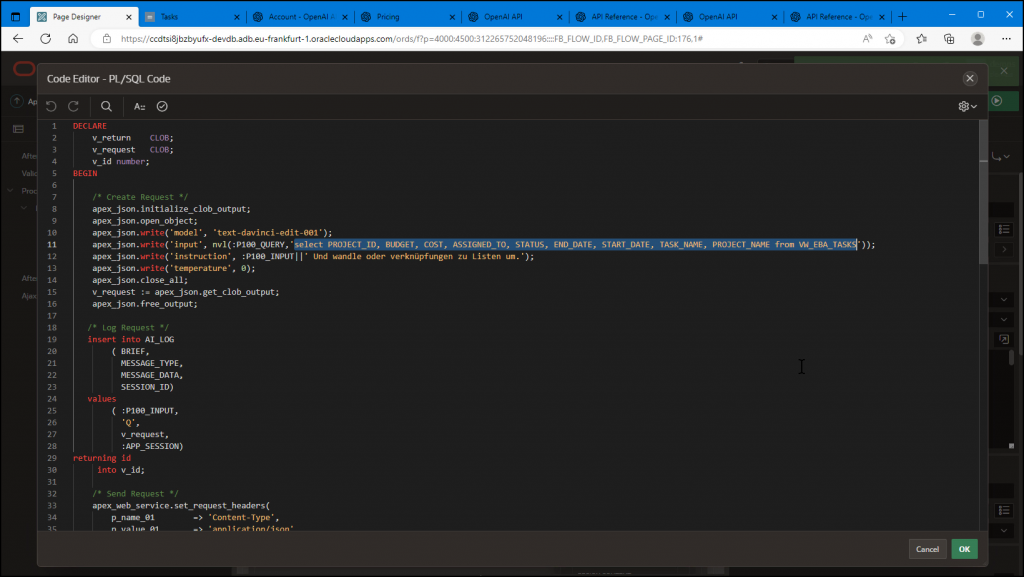
Task: Go back in browser
Action: [x=18, y=39]
